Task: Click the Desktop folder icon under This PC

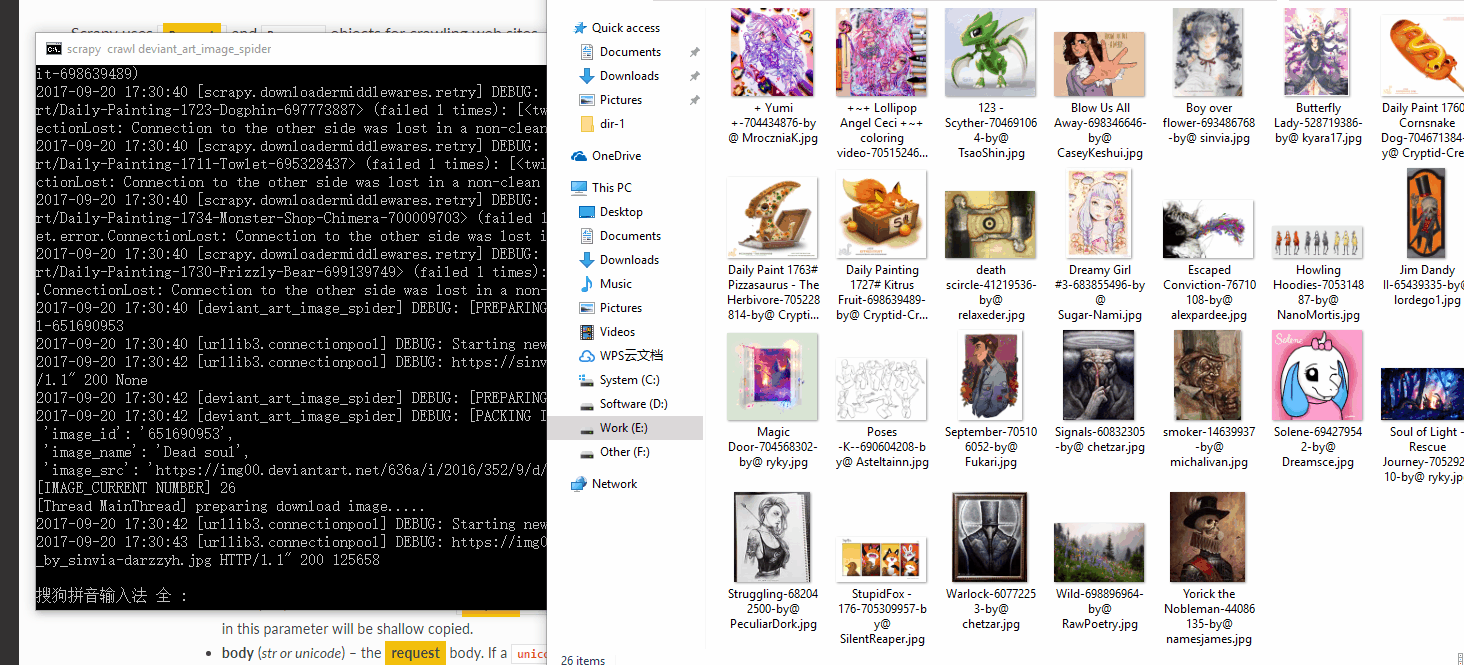Action: [587, 212]
